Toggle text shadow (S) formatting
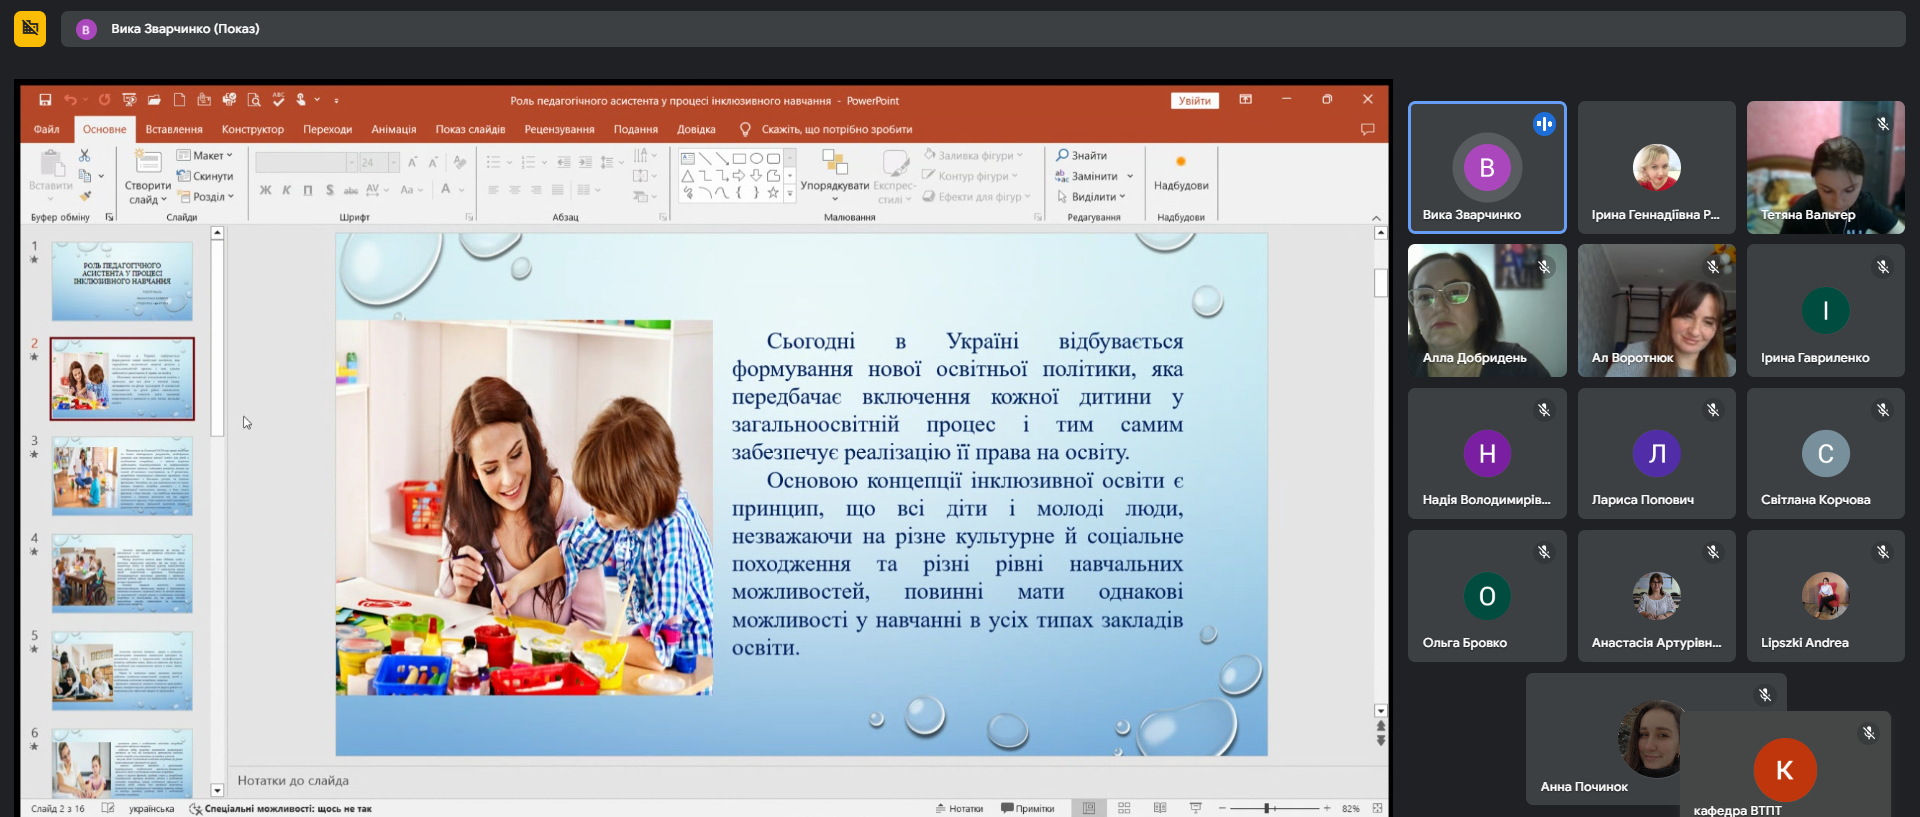 tap(329, 190)
